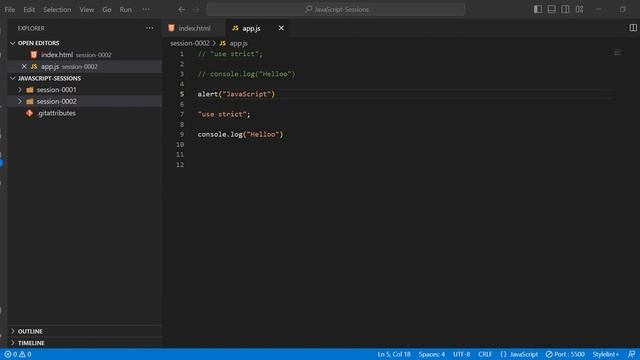Close app.js from the Open Editors list
The width and height of the screenshot is (640, 360).
(x=24, y=67)
